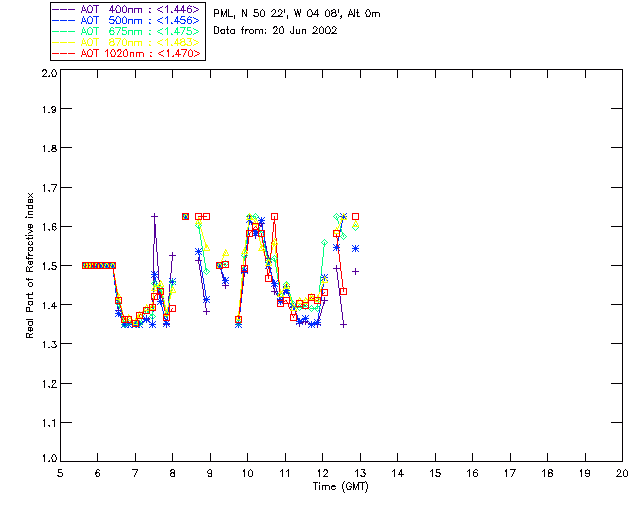
Task: Click the x-axis tick label 17
Action: click(510, 473)
